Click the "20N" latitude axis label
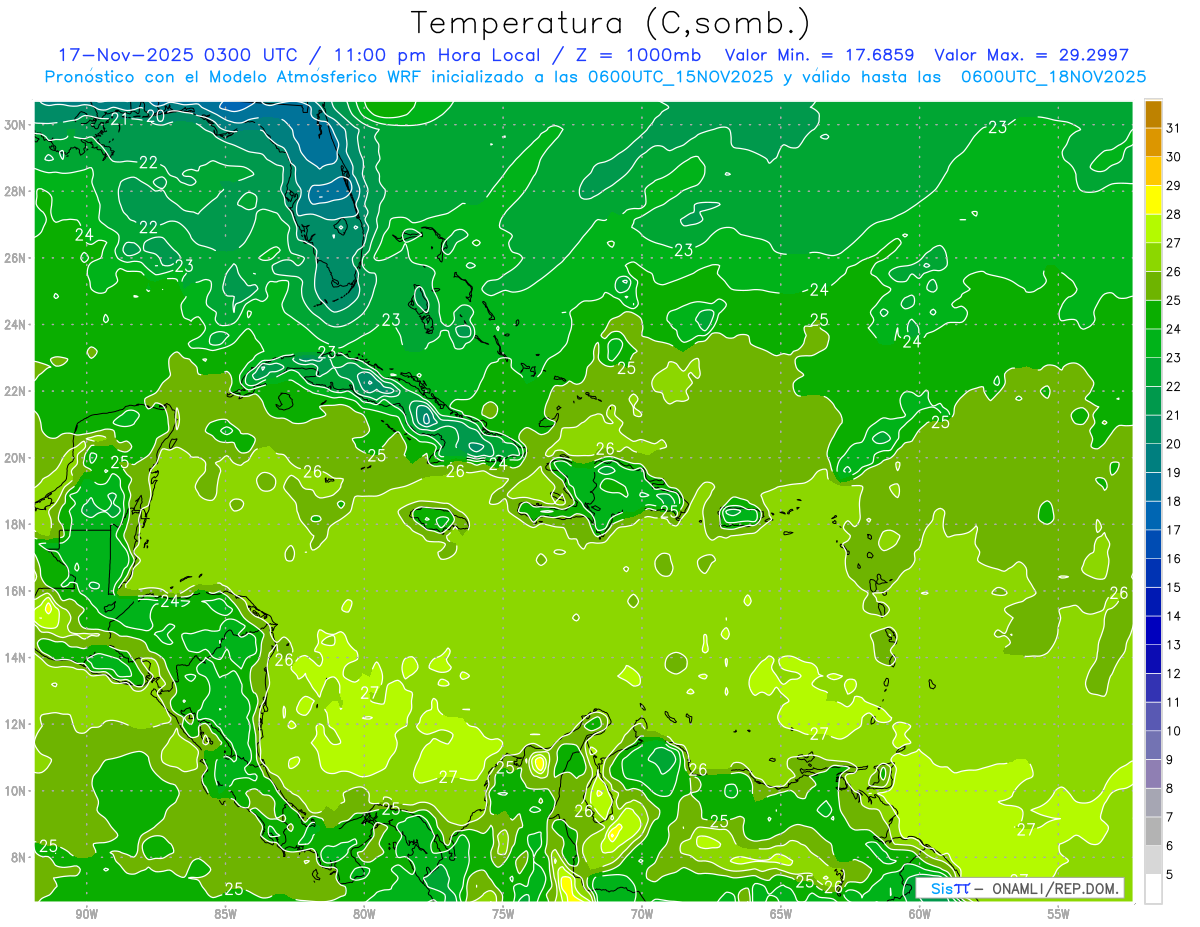This screenshot has width=1200, height=927. (15, 458)
